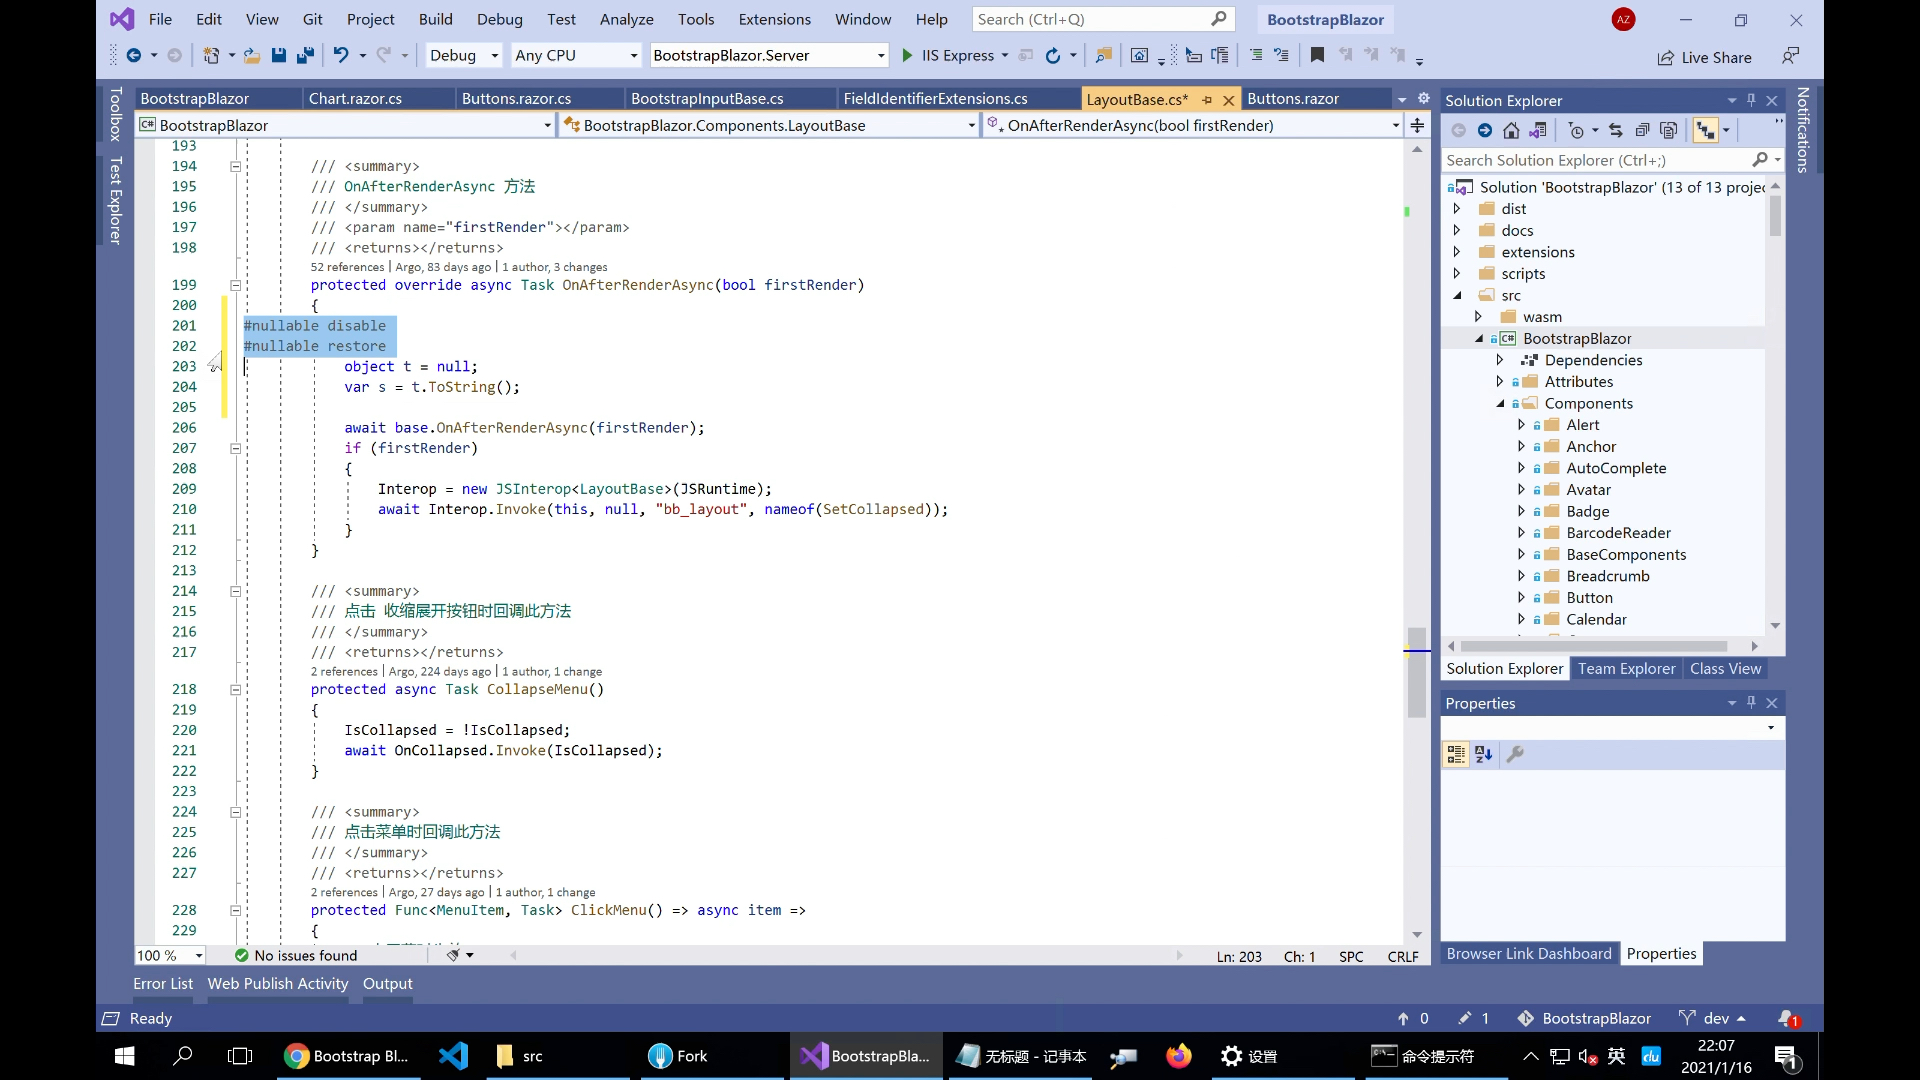Collapse the Components folder in Solution Explorer
1920x1080 pixels.
pos(1500,404)
